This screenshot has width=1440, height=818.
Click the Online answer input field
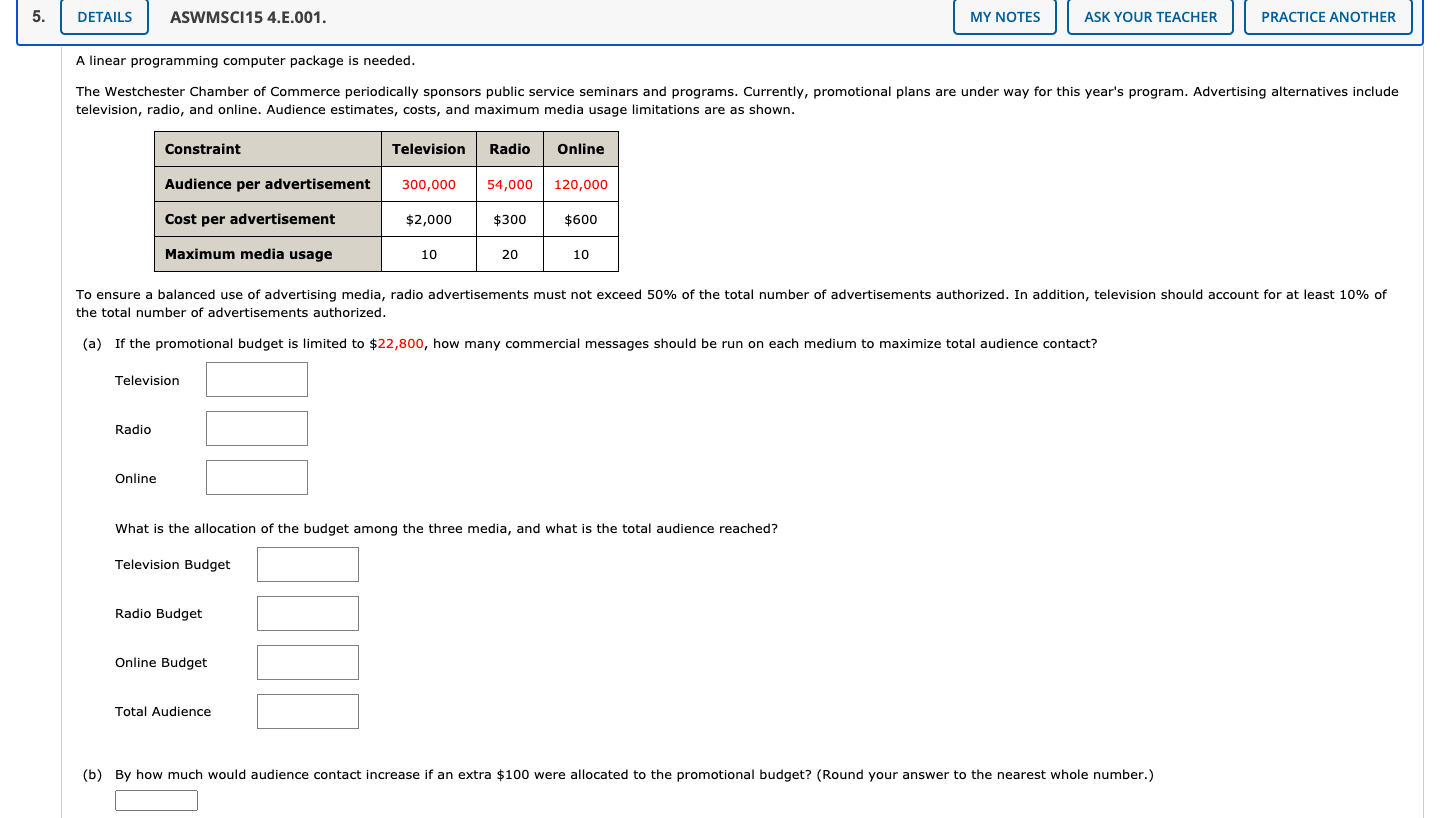click(256, 477)
